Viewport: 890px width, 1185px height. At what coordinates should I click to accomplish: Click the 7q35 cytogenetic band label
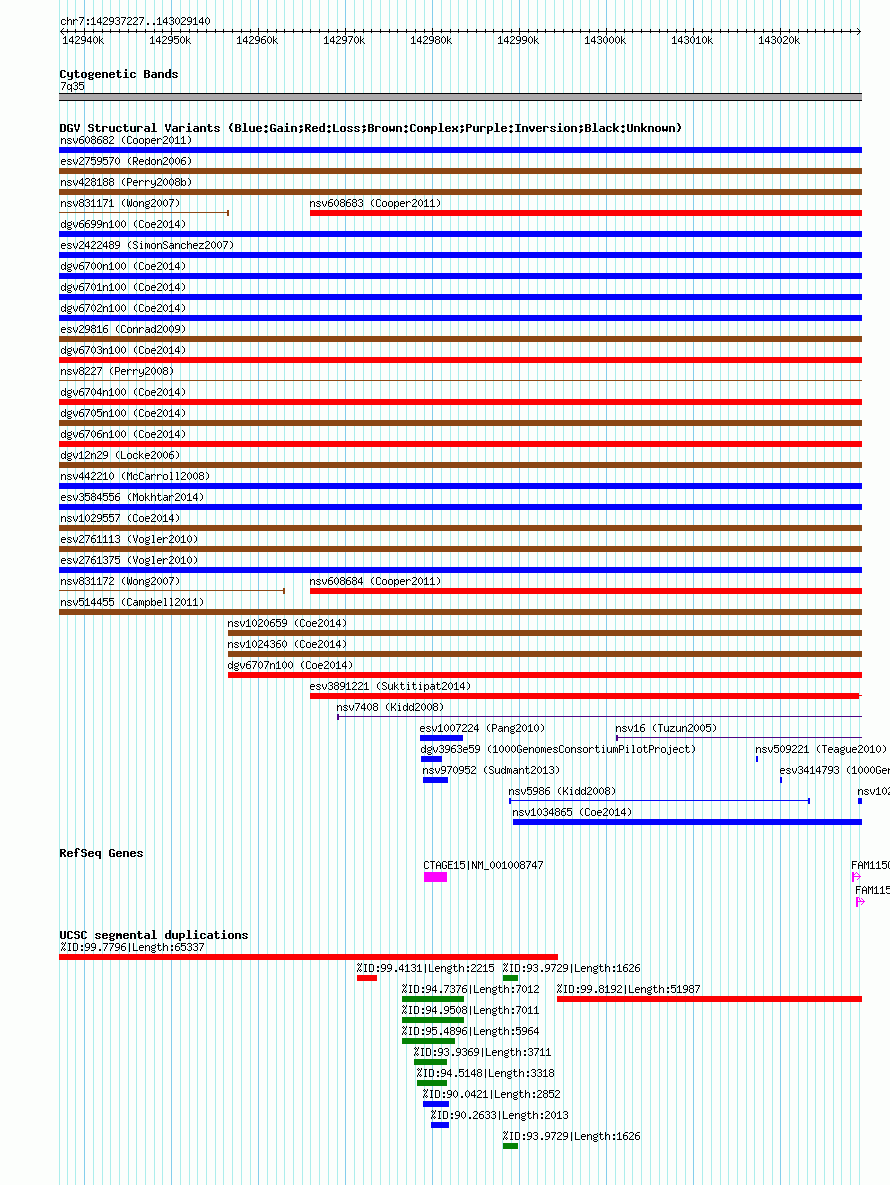72,87
